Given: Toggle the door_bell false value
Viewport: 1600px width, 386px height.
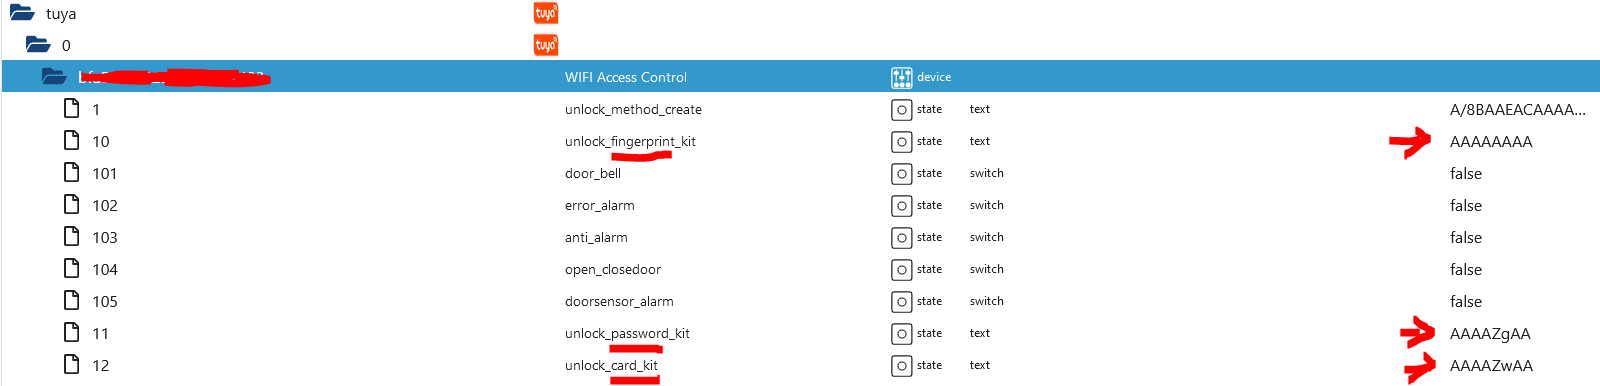Looking at the screenshot, I should pos(1466,174).
